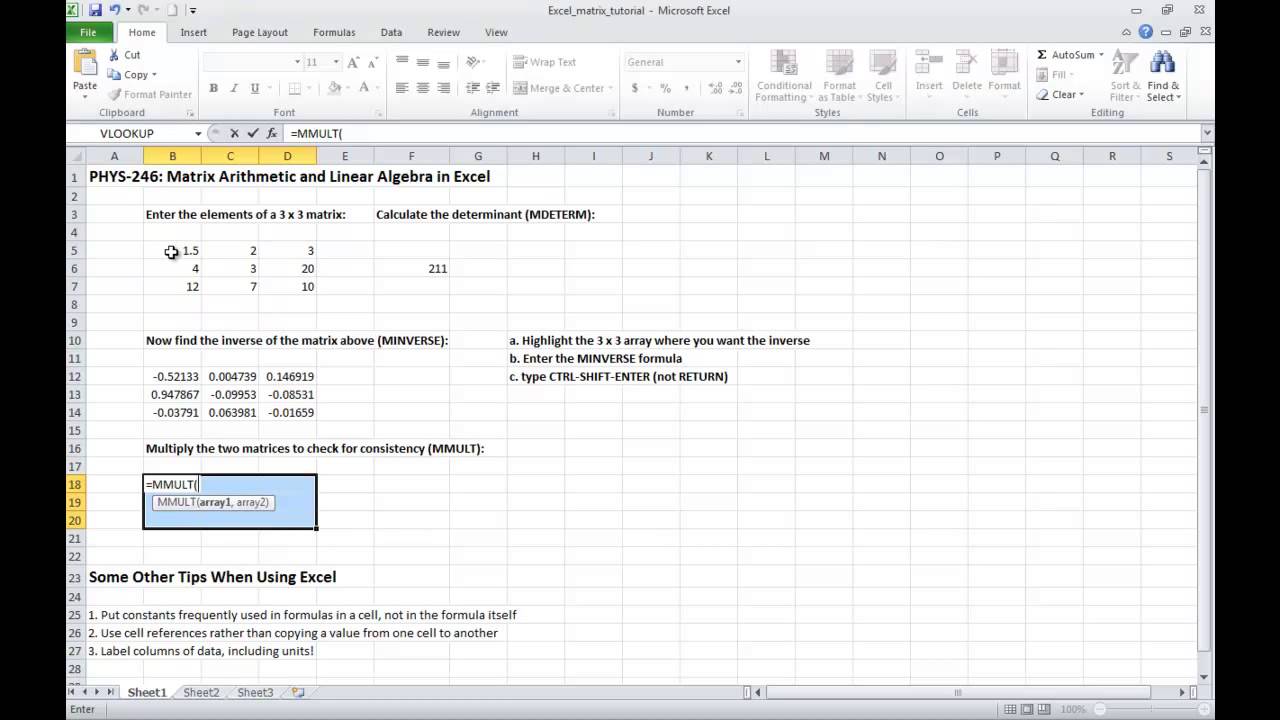Open the Name Box dropdown arrow
This screenshot has height=720, width=1280.
198,133
